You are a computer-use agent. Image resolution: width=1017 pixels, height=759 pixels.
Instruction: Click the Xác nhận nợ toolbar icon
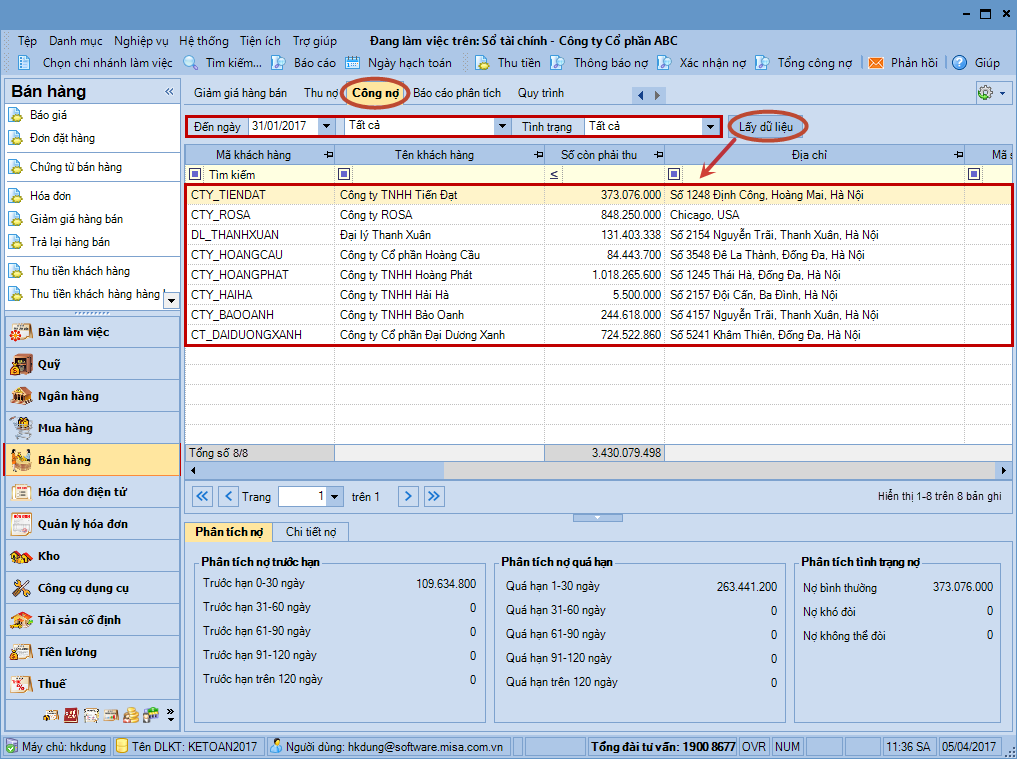pos(664,63)
